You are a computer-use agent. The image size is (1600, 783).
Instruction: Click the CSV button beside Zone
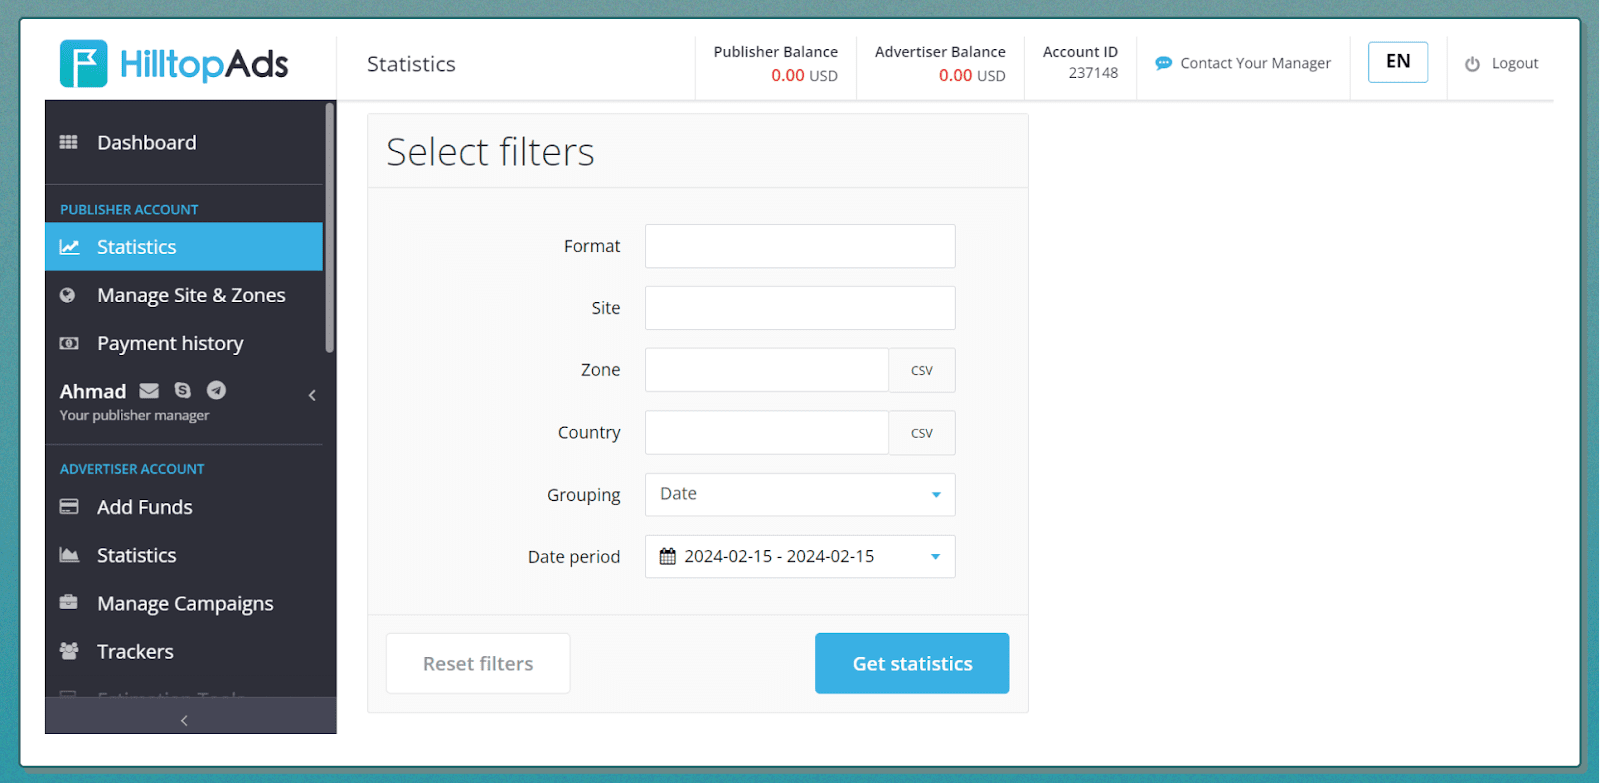click(922, 370)
